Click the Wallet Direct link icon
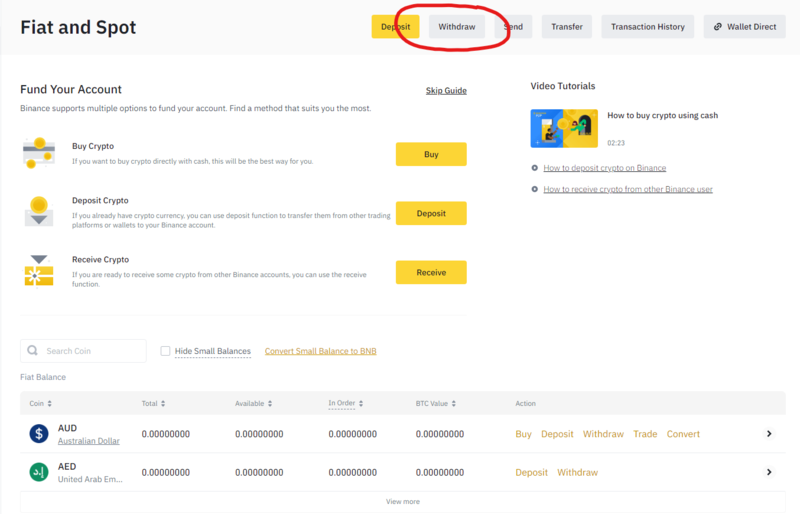 (x=717, y=27)
